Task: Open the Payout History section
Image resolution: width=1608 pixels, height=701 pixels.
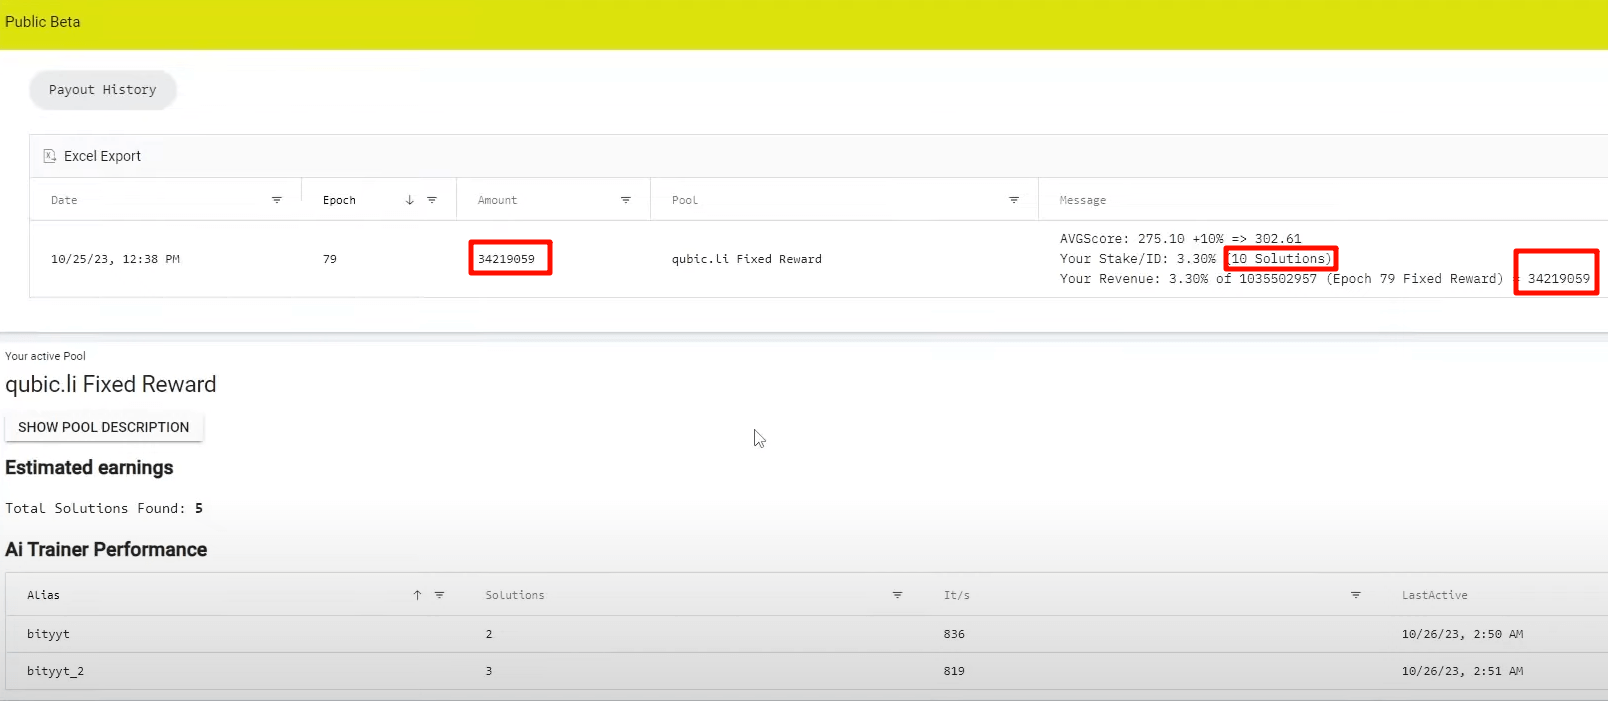Action: point(103,90)
